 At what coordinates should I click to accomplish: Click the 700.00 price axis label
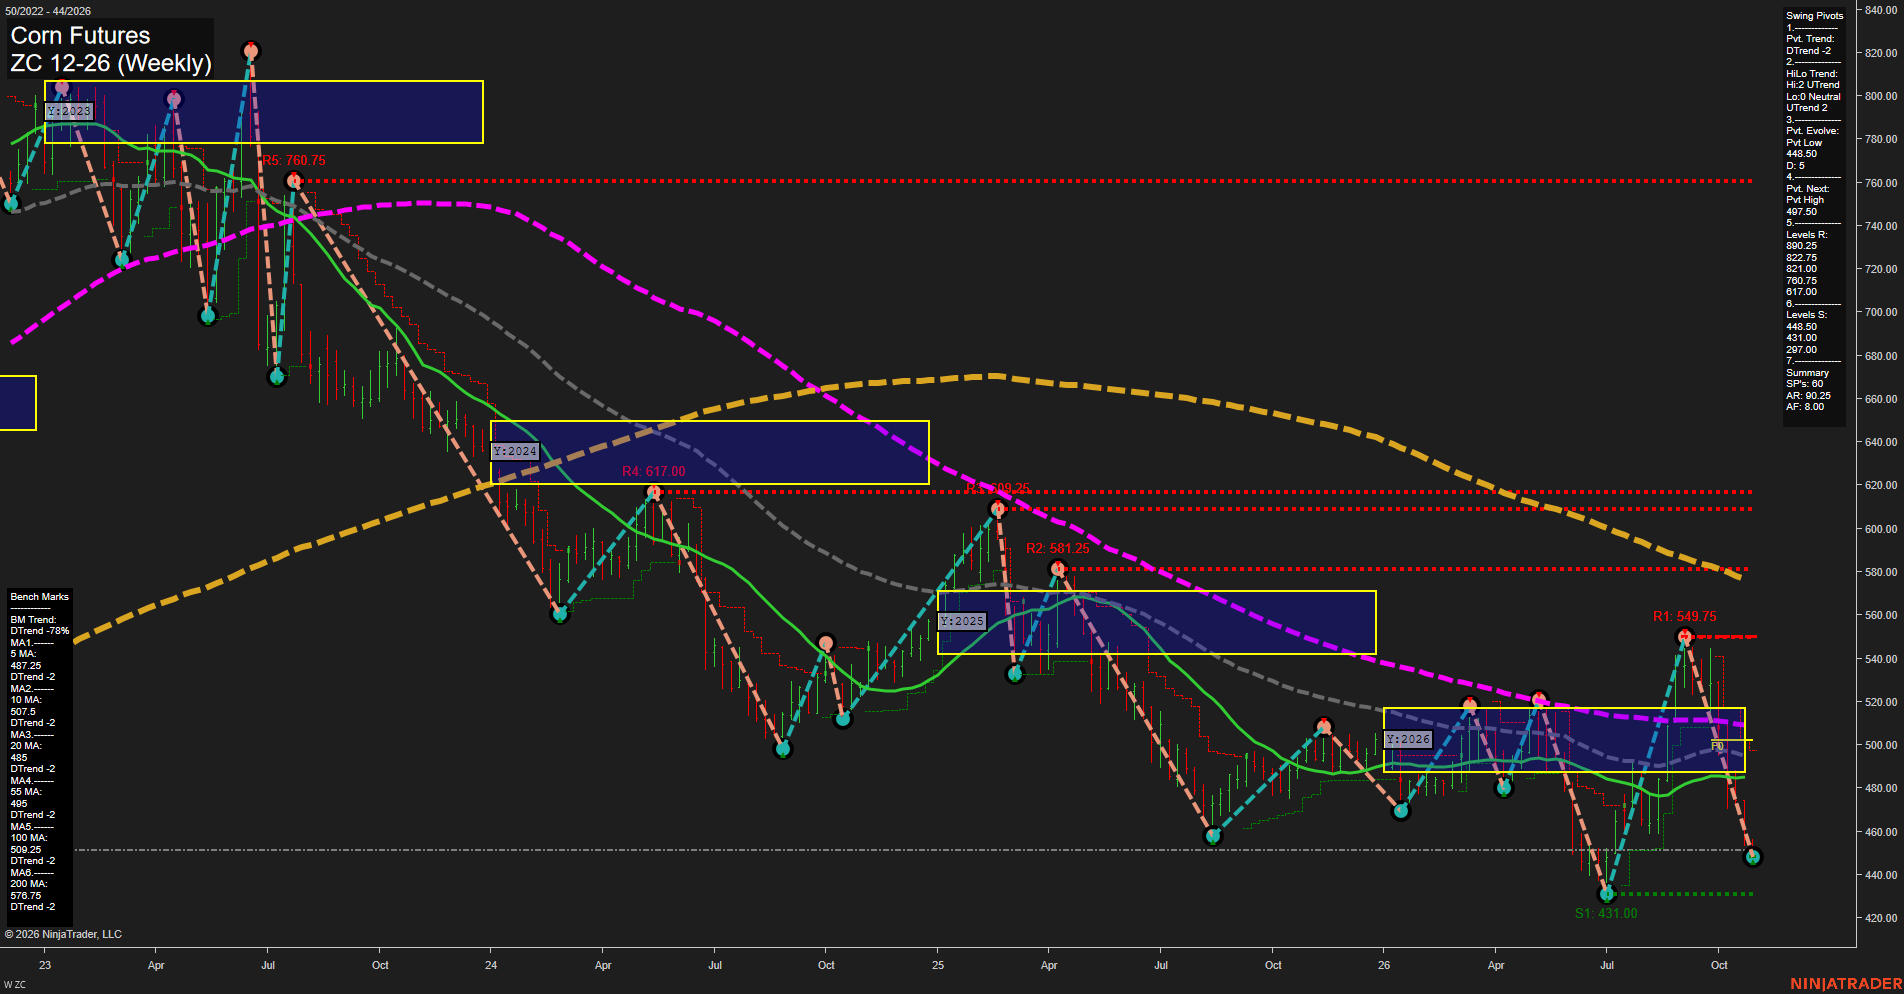pyautogui.click(x=1881, y=312)
